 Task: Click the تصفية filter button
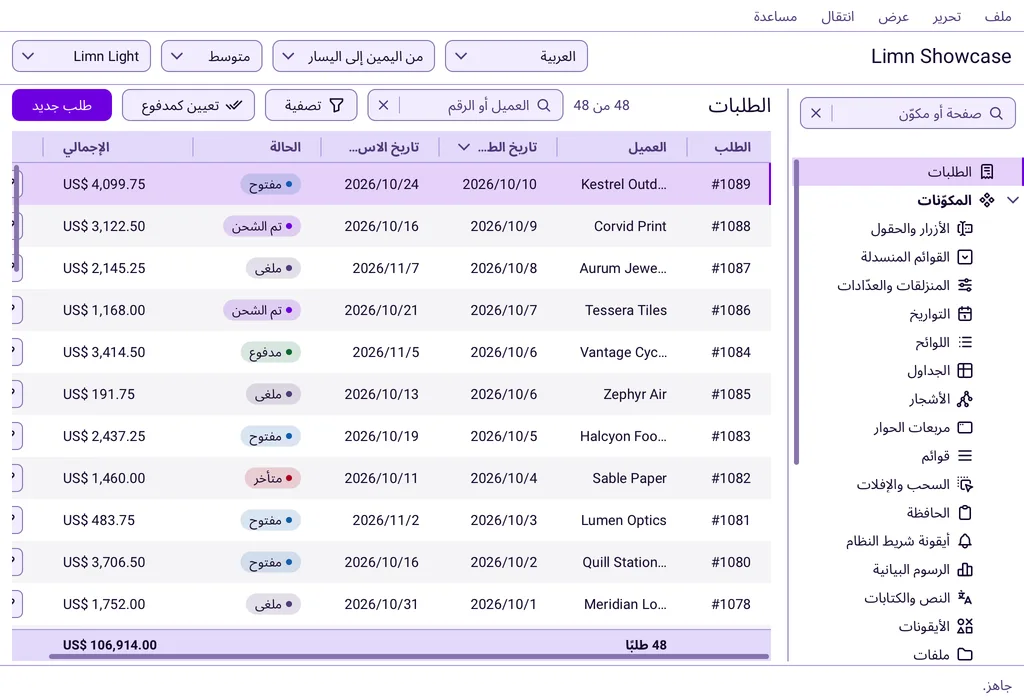click(x=311, y=105)
